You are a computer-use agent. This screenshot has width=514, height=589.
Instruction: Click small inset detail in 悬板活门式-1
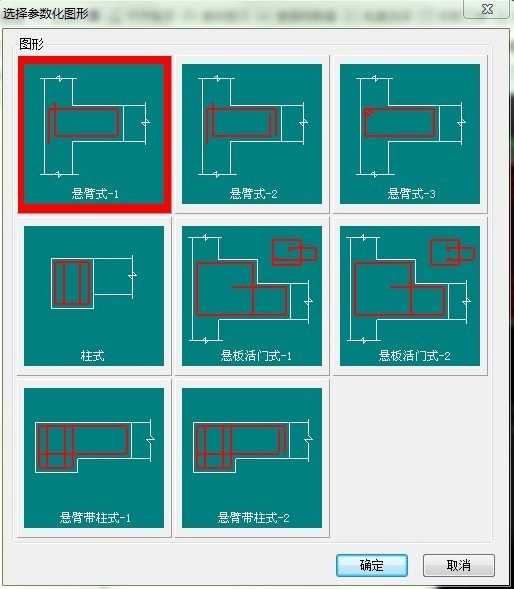point(295,252)
